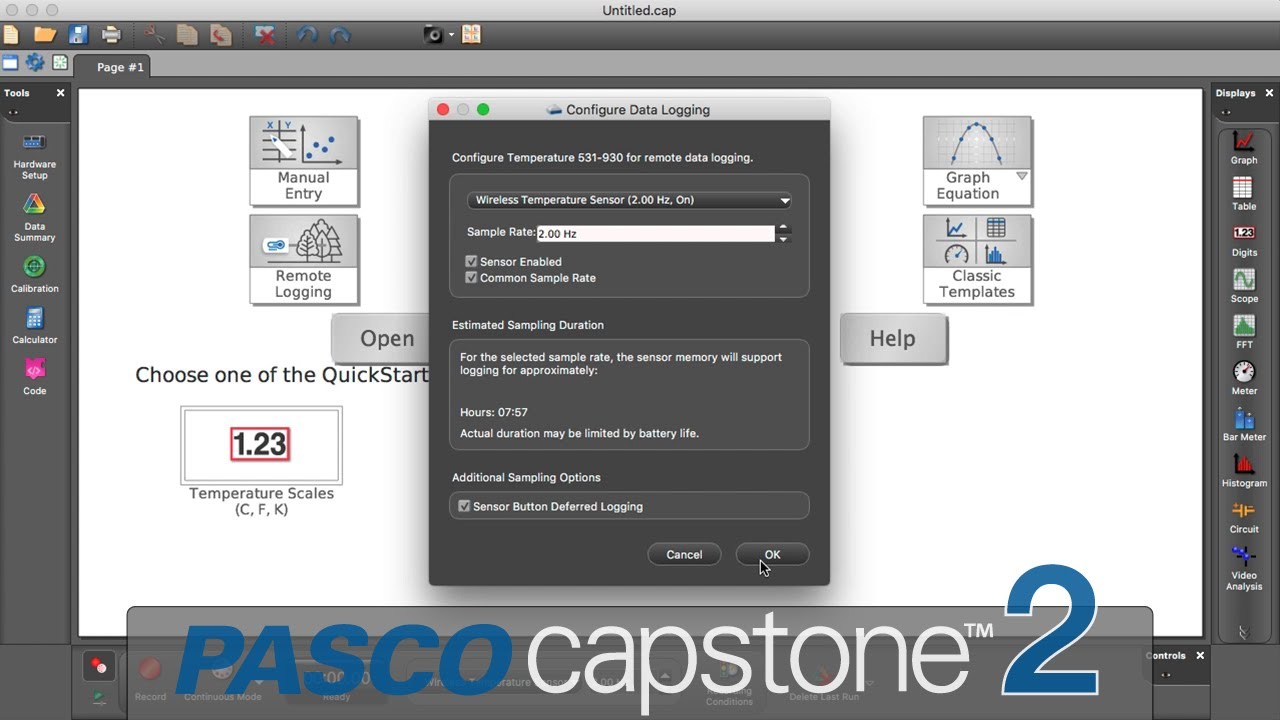
Task: Select the FFT display
Action: 1244,332
